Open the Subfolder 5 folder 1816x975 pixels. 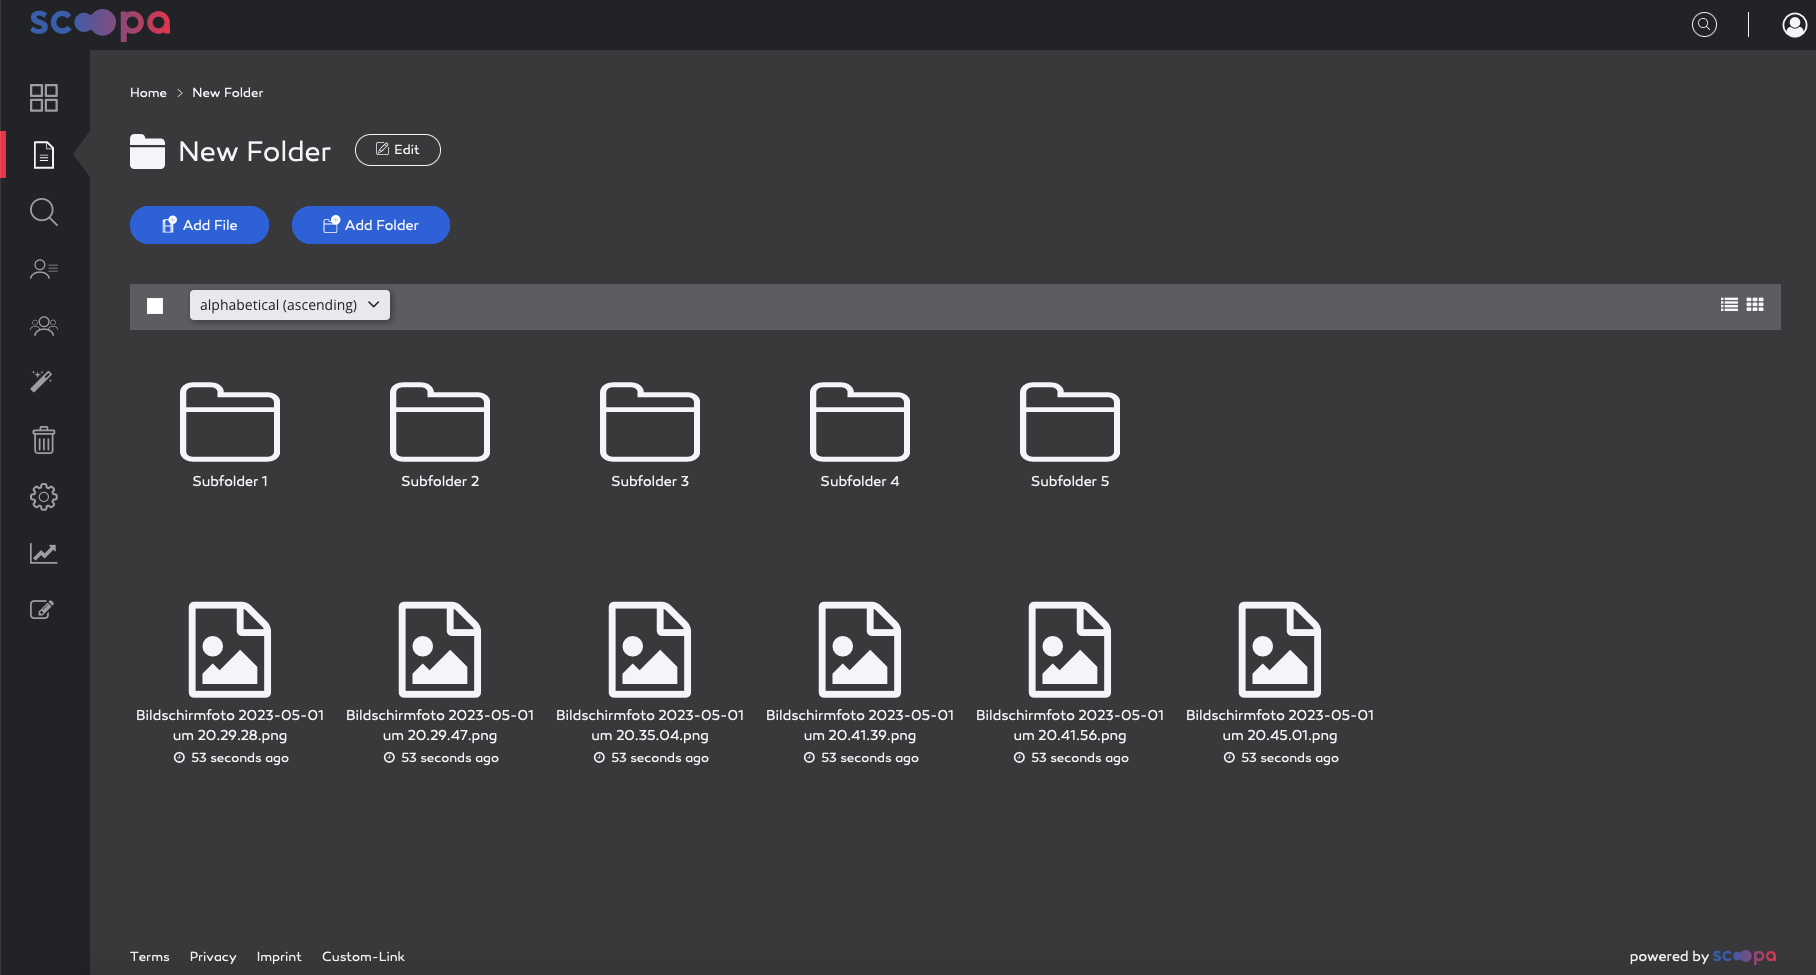click(1070, 435)
